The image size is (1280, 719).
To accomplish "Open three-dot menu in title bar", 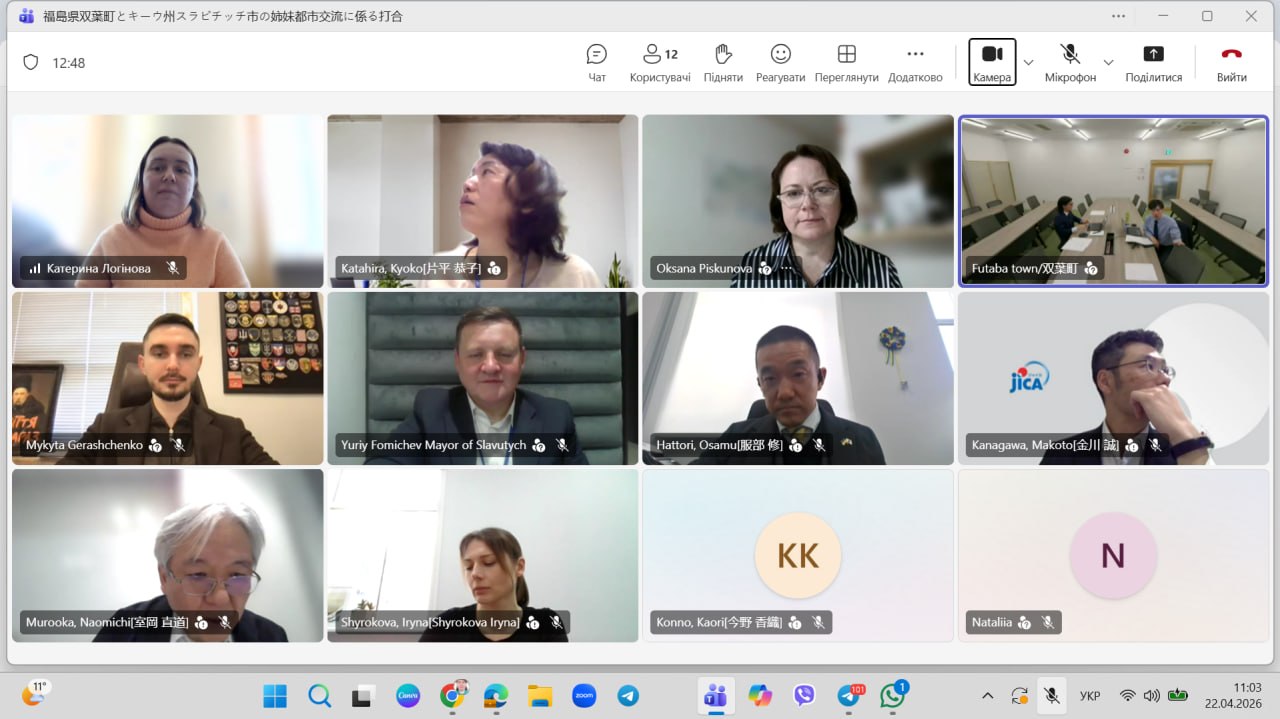I will tap(1119, 16).
